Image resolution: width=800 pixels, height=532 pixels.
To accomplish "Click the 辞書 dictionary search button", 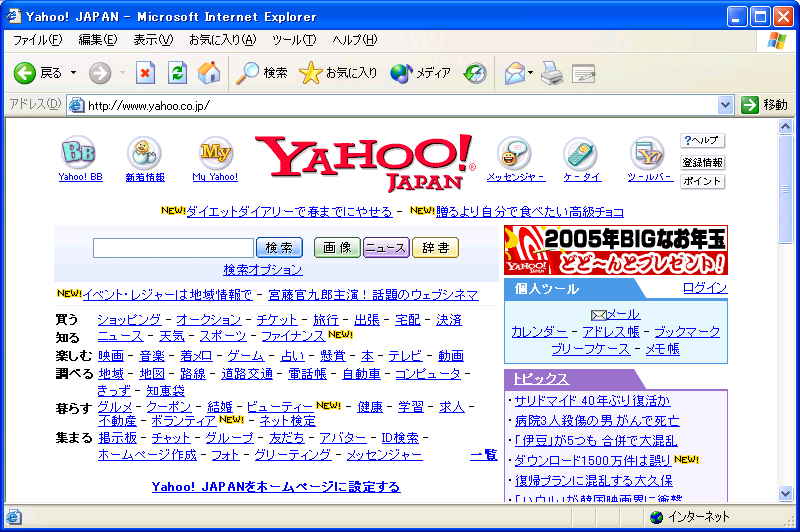I will coord(435,248).
